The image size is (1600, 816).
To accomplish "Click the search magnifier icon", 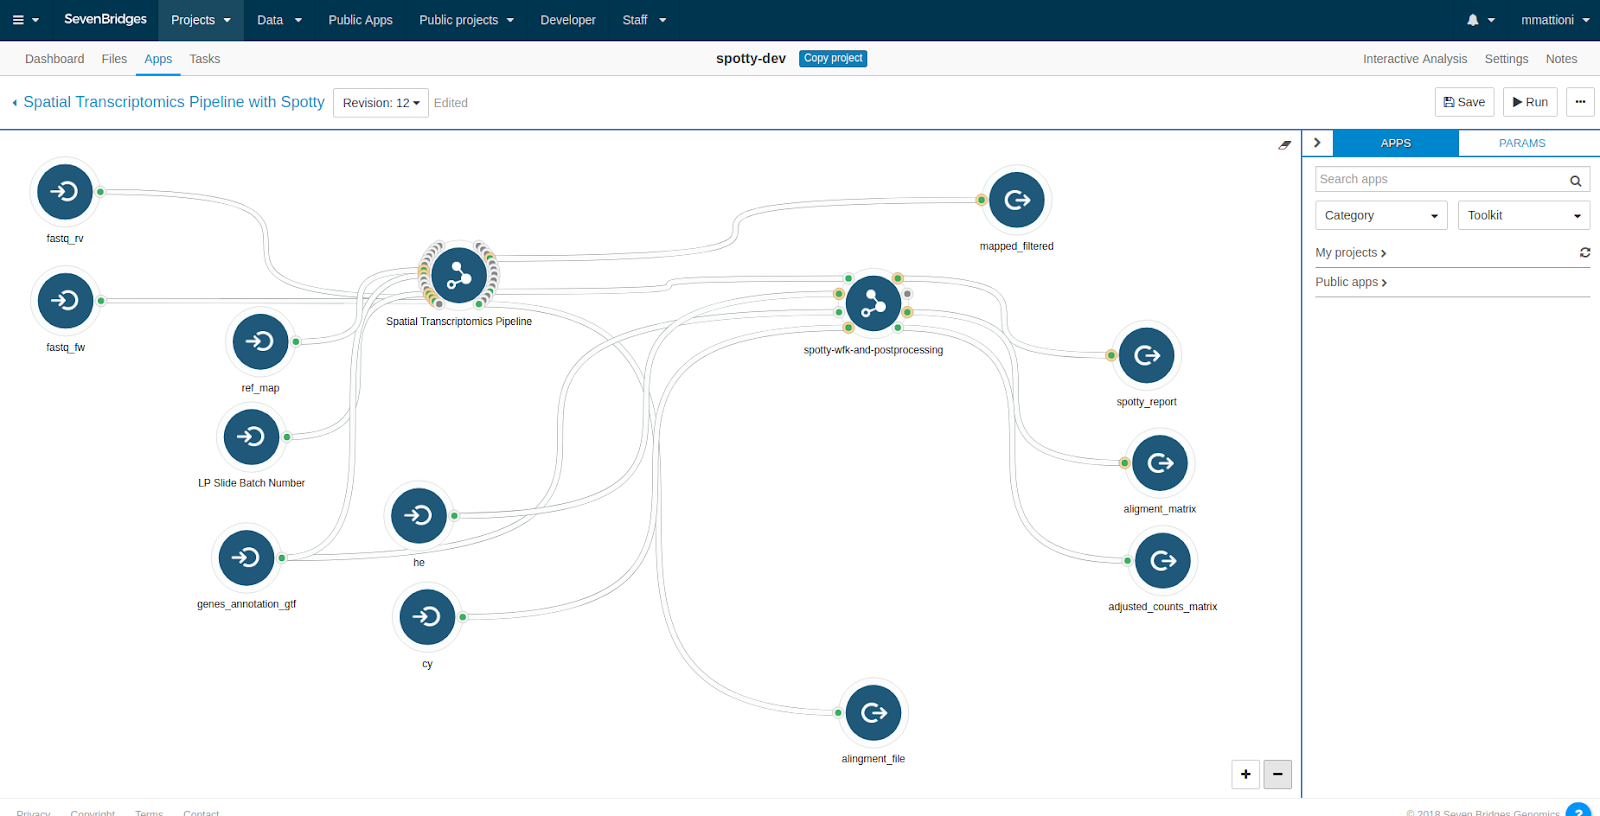I will [1576, 181].
